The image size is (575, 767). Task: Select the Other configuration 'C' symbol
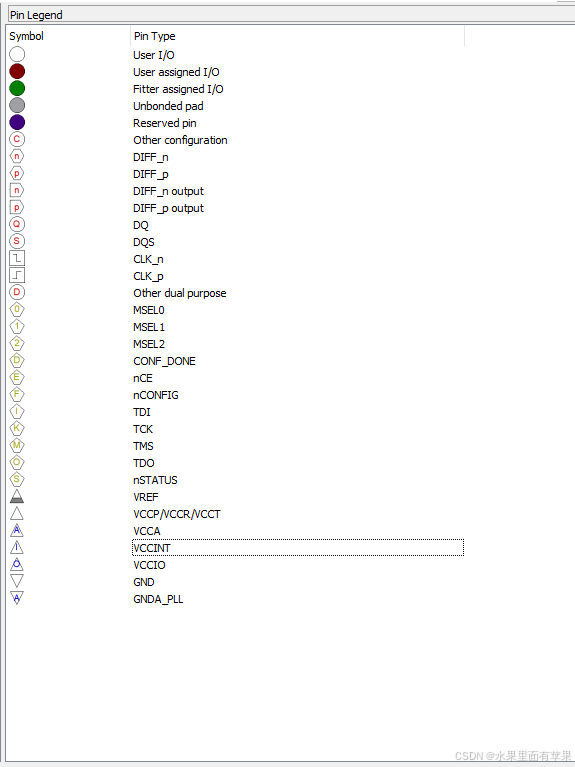pos(17,139)
